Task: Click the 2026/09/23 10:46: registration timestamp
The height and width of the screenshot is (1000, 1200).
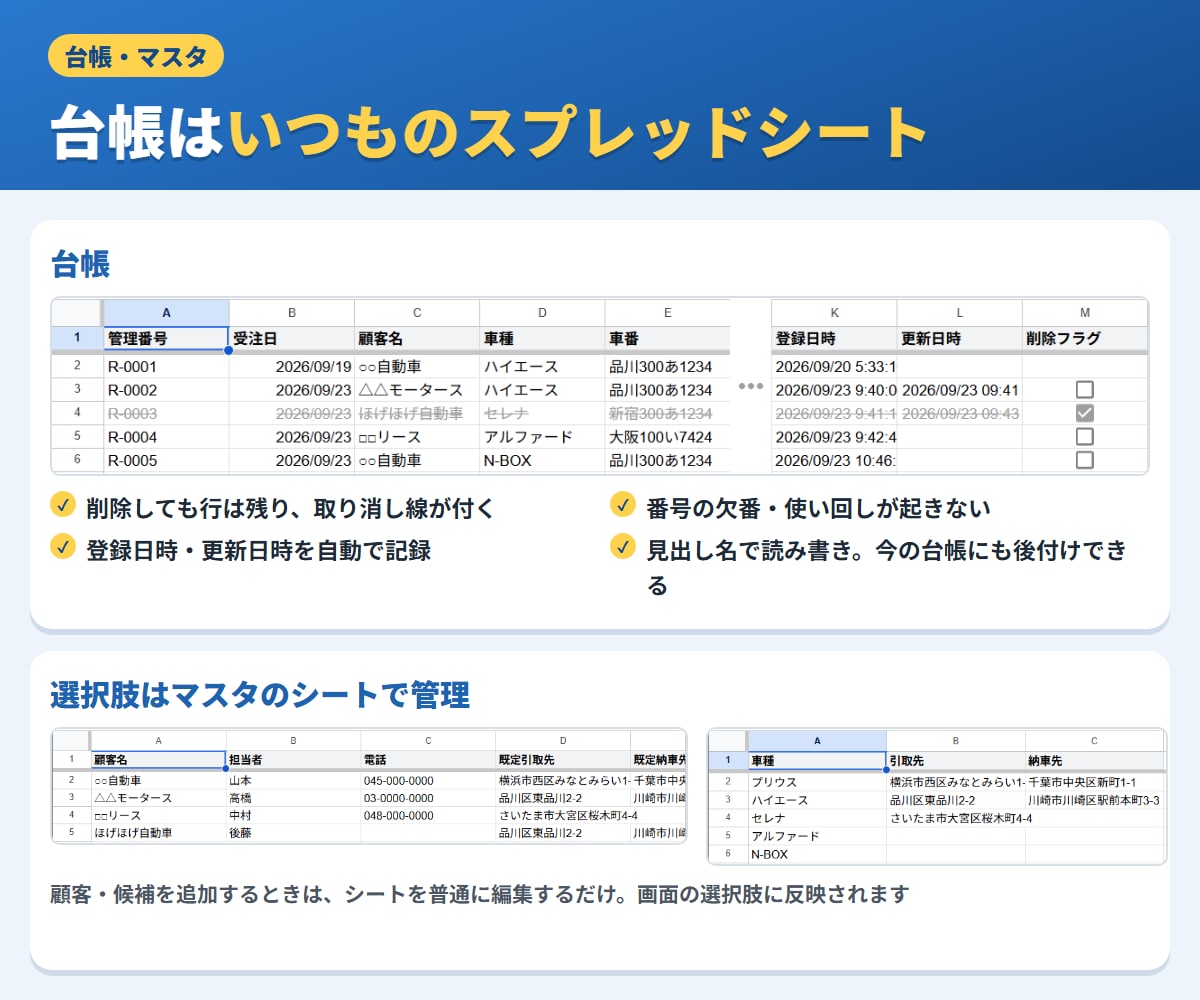Action: tap(834, 460)
